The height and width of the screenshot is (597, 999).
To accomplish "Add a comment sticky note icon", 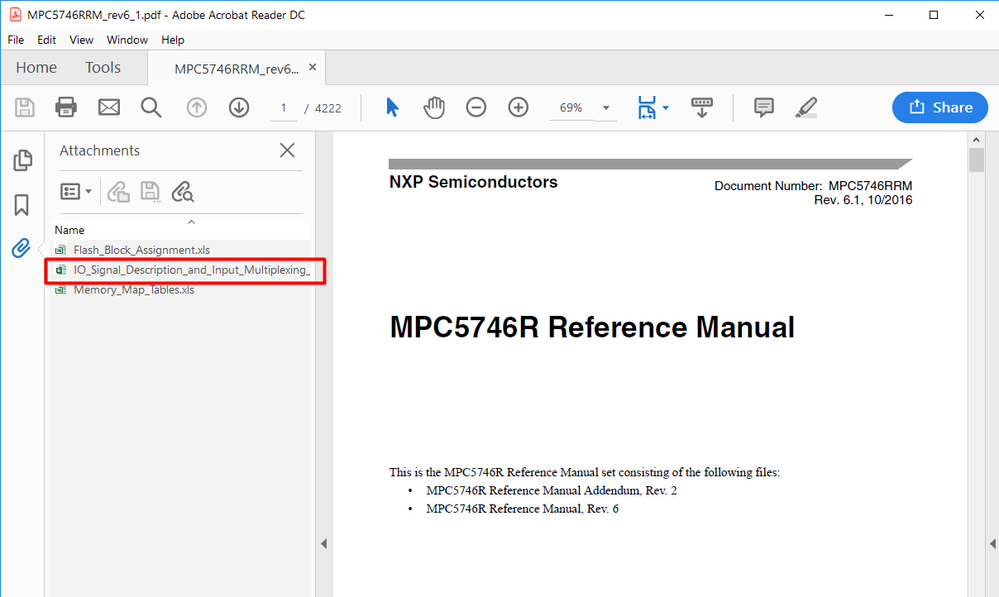I will [763, 107].
